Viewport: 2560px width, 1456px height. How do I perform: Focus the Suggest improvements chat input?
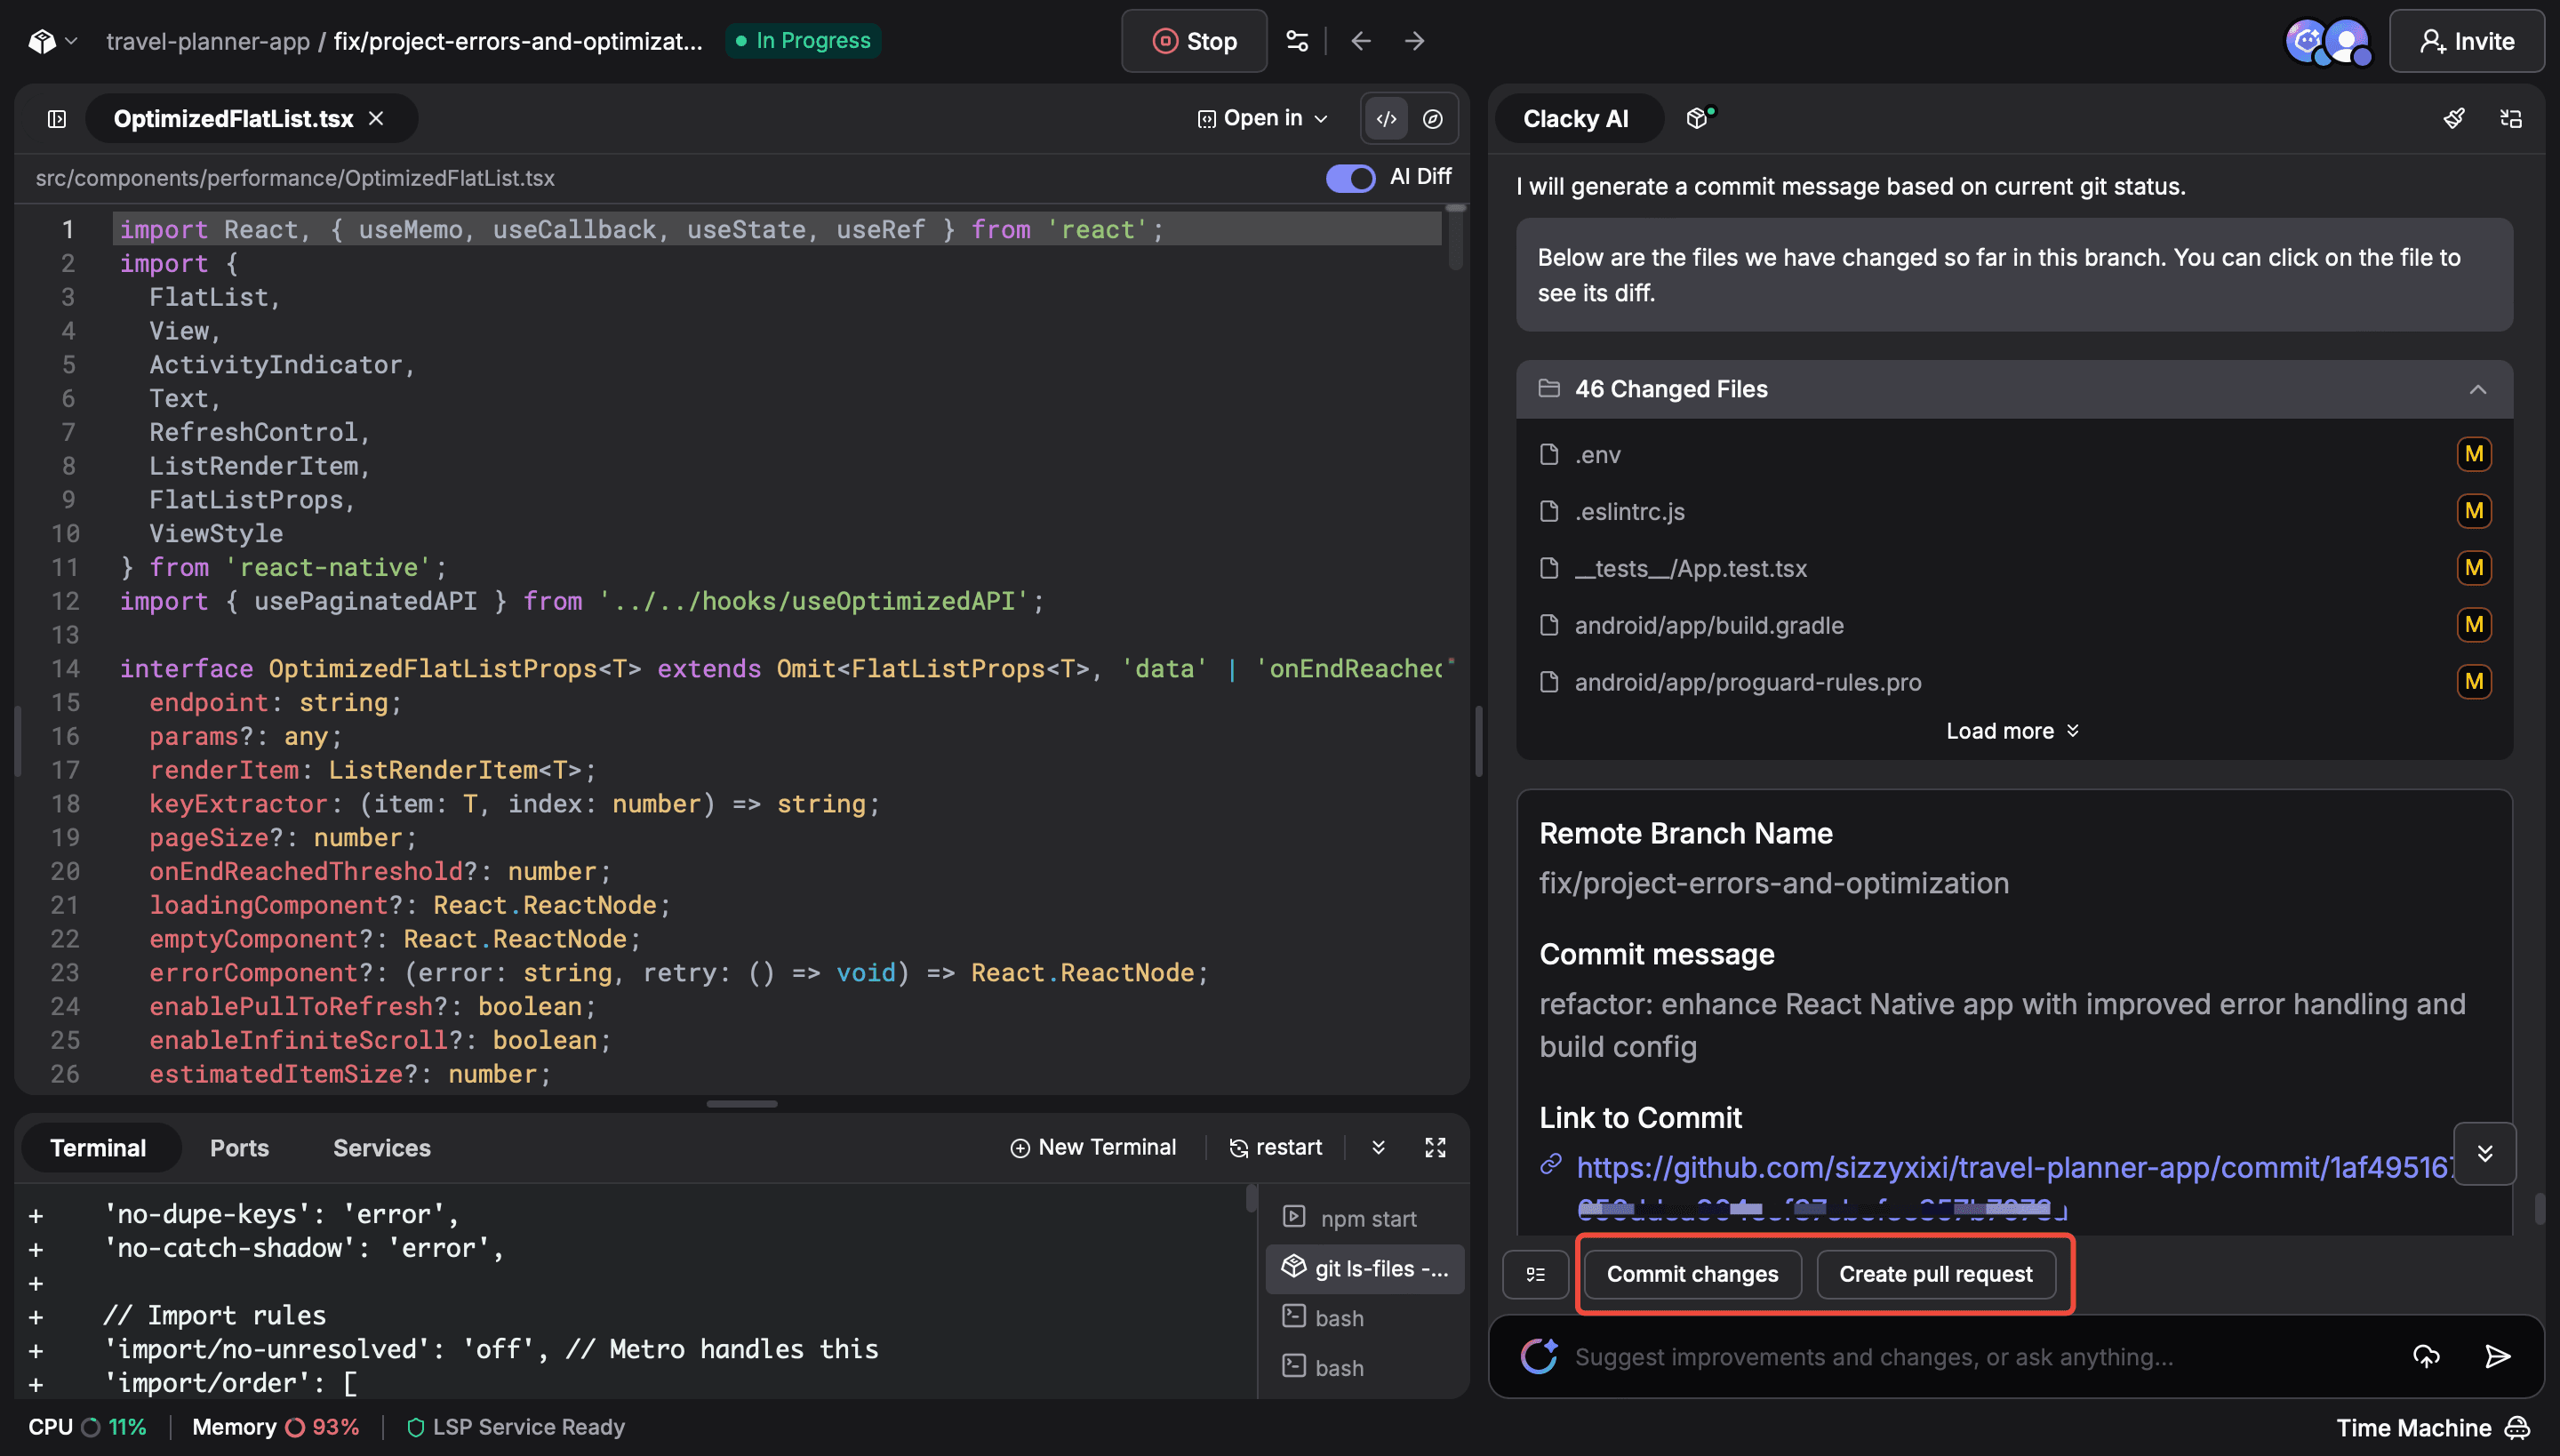point(1980,1357)
